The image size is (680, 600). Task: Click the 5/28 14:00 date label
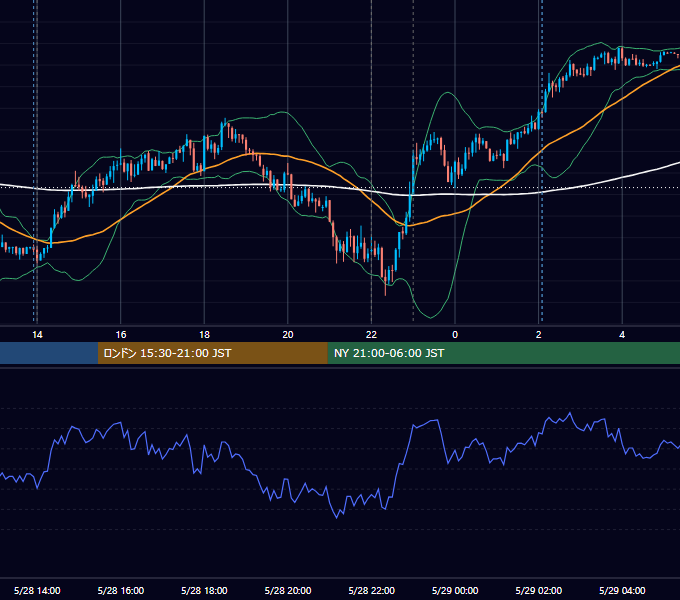point(37,590)
